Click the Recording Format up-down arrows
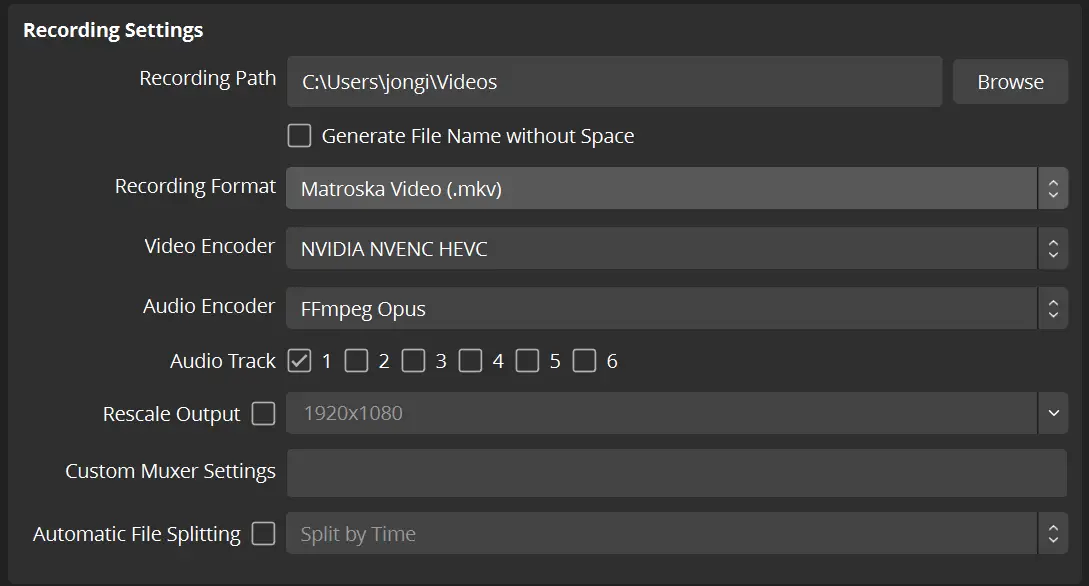Viewport: 1089px width, 586px height. tap(1052, 188)
